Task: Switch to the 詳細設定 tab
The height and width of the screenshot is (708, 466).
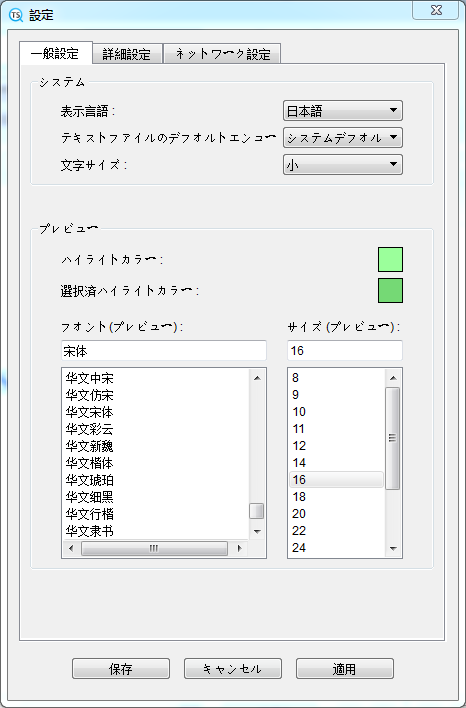Action: tap(127, 54)
